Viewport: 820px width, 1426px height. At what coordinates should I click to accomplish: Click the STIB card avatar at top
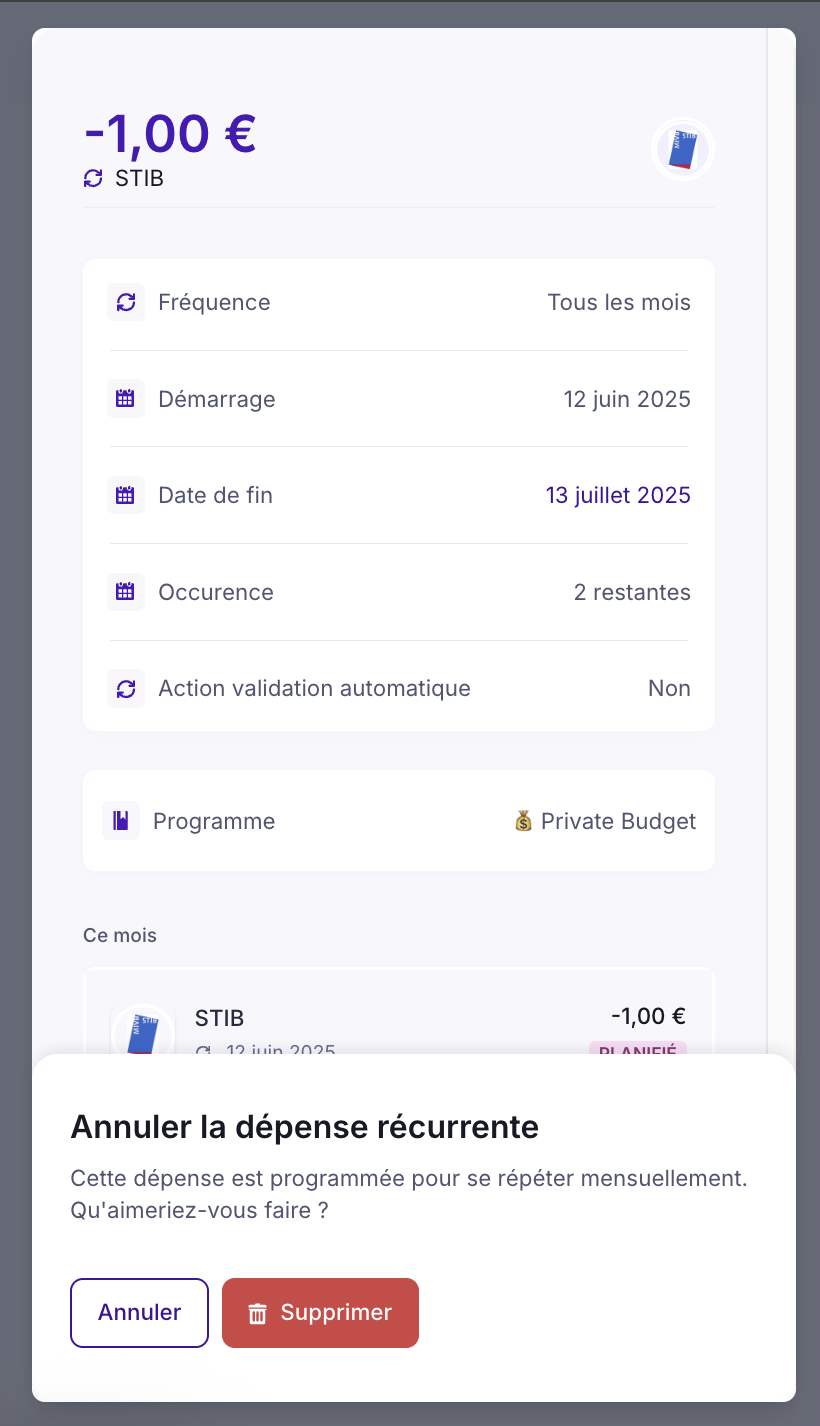(683, 150)
